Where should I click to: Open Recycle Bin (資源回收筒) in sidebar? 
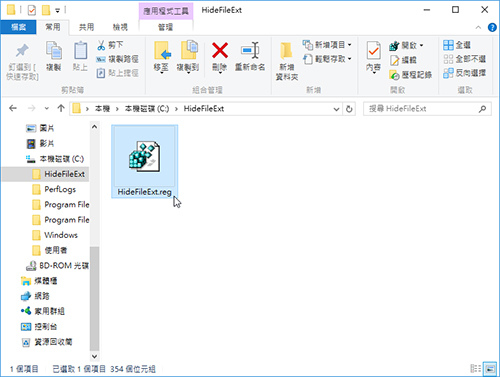[47, 342]
